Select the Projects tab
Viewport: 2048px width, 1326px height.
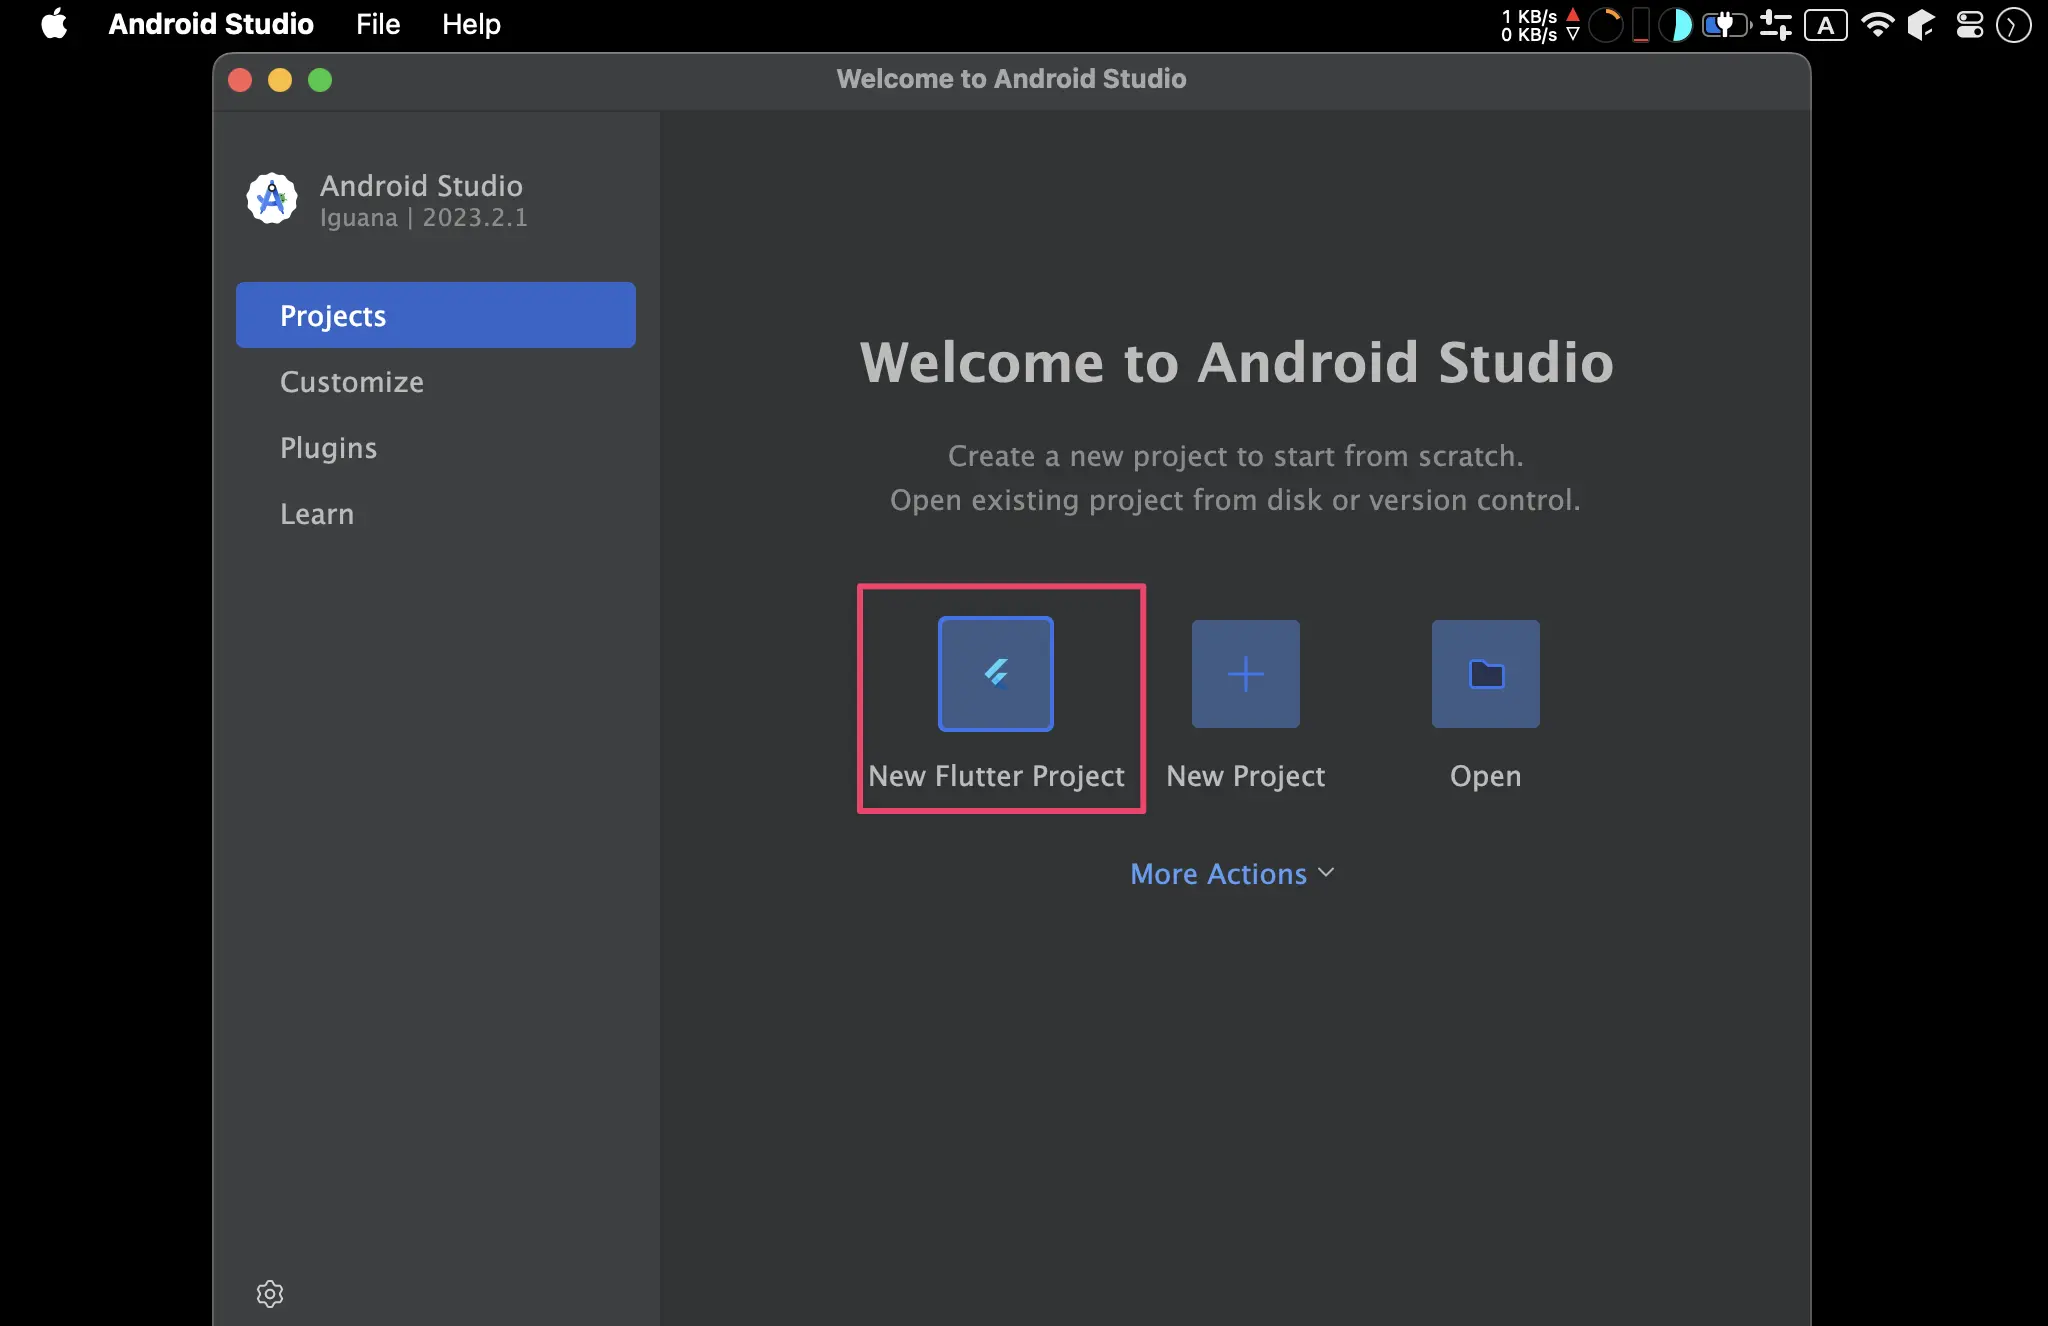[x=436, y=315]
